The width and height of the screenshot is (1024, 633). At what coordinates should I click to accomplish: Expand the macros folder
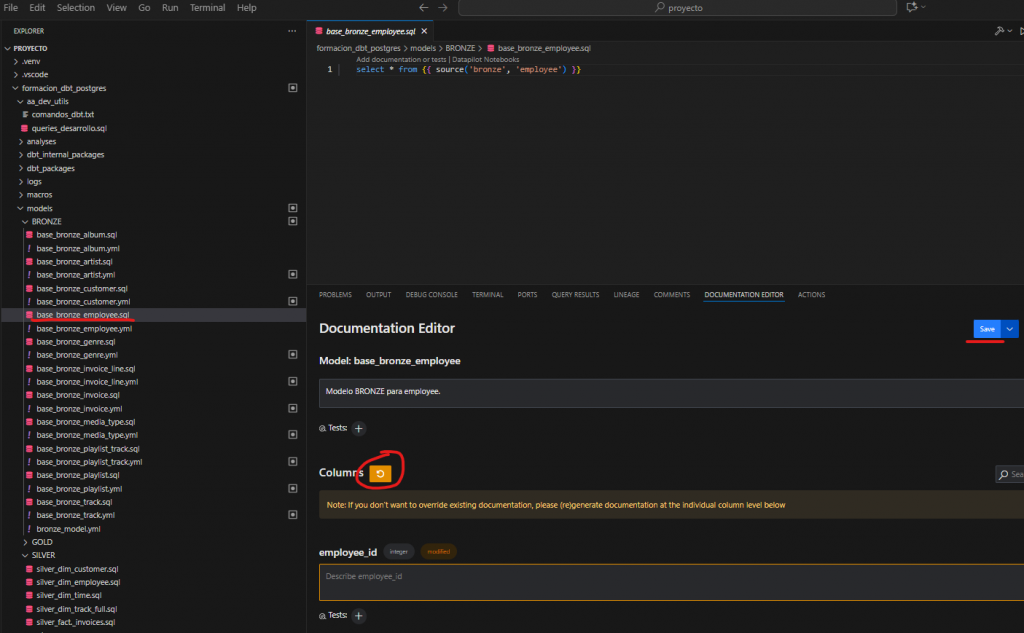(38, 195)
